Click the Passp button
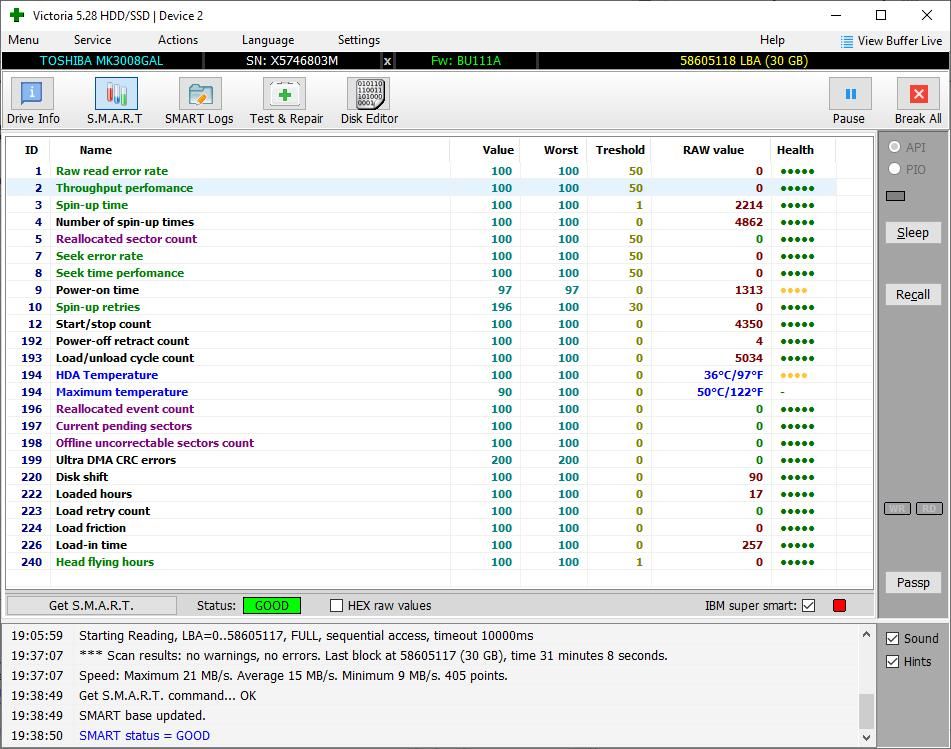Image resolution: width=951 pixels, height=749 pixels. [x=913, y=583]
